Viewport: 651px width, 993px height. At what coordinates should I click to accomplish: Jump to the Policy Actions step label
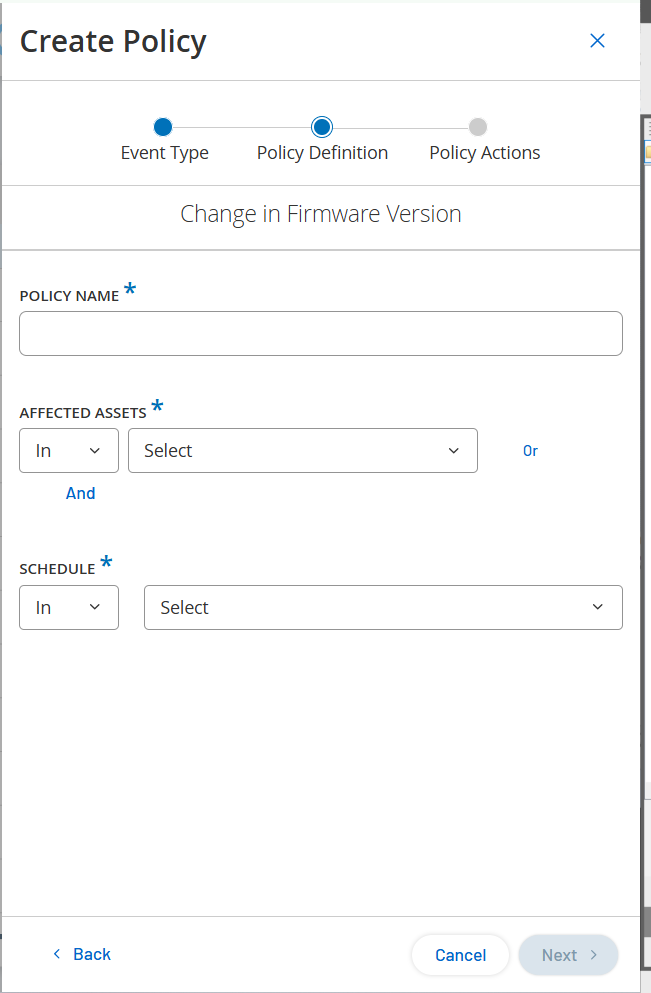coord(485,153)
